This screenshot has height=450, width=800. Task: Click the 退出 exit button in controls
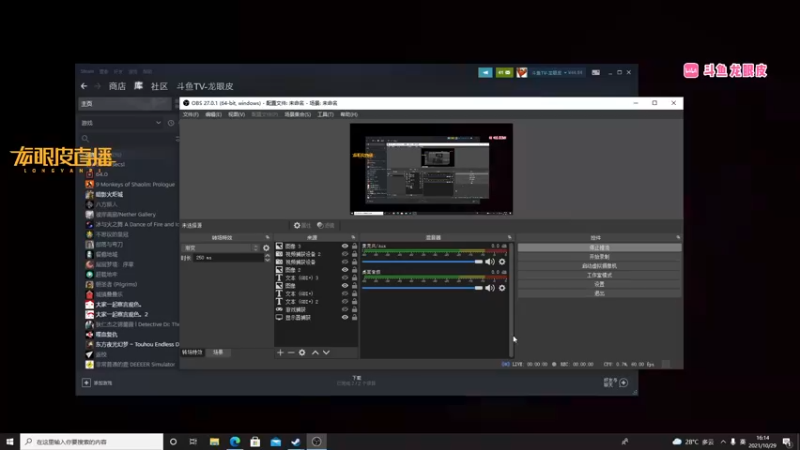599,293
